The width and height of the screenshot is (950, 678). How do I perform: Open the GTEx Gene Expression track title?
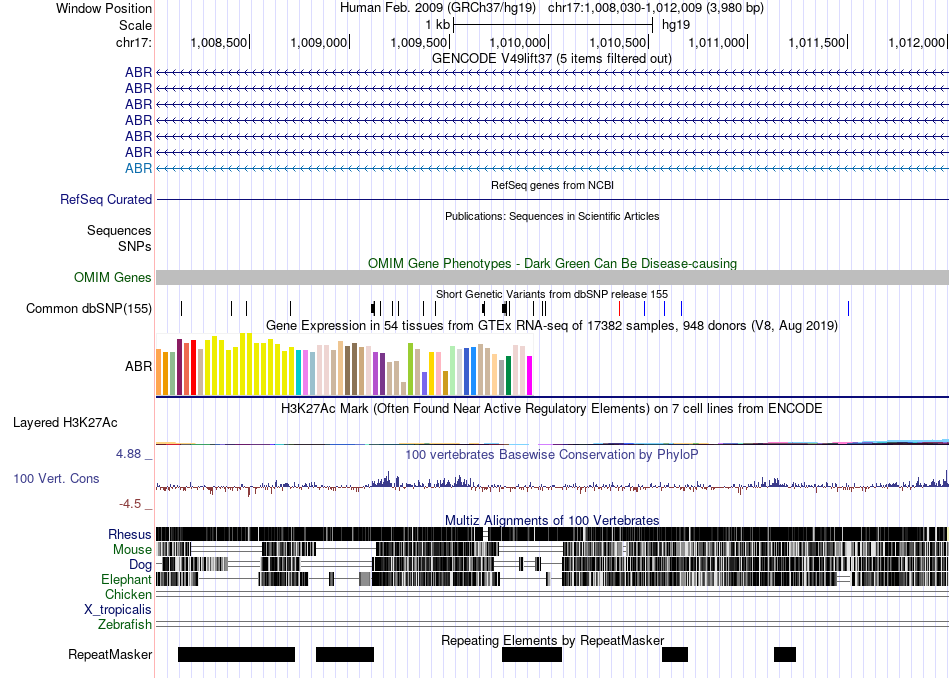pos(552,326)
